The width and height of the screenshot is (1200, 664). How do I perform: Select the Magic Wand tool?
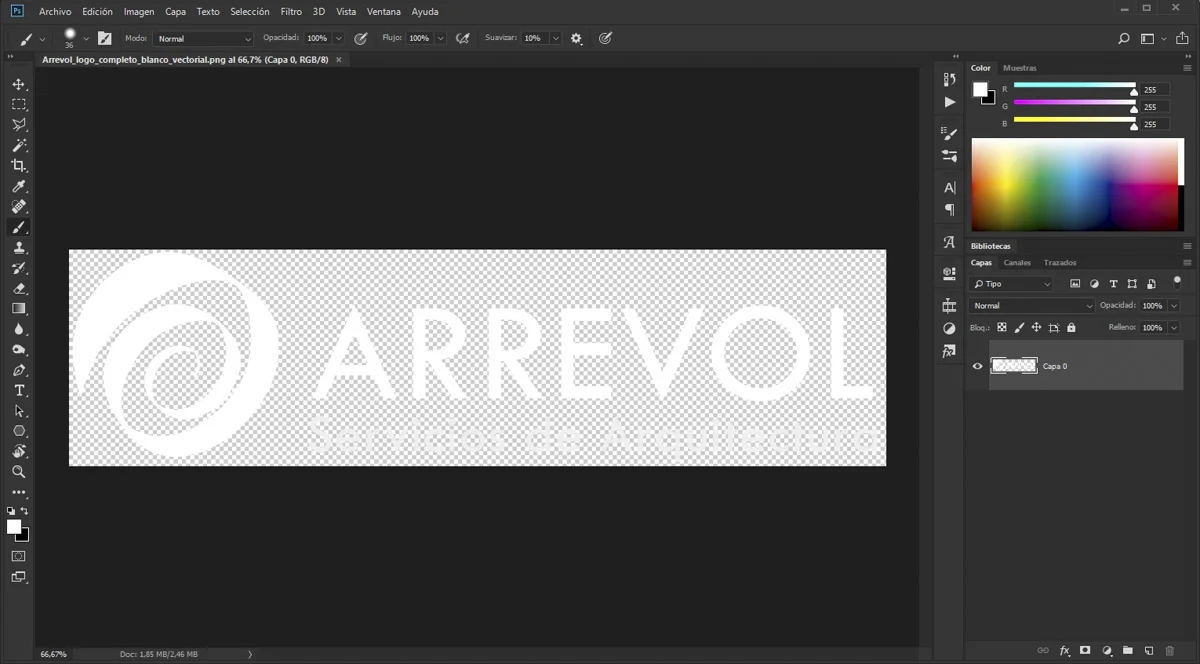pos(18,145)
